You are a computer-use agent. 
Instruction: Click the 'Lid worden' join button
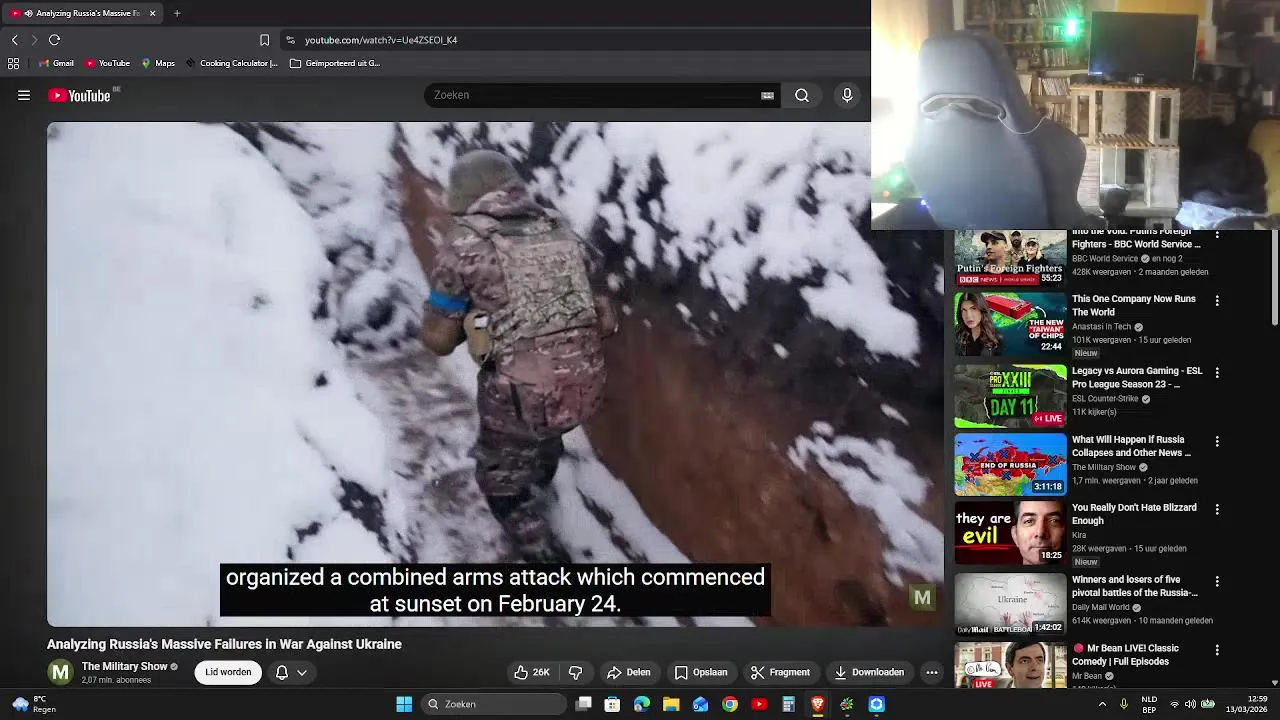[x=228, y=672]
